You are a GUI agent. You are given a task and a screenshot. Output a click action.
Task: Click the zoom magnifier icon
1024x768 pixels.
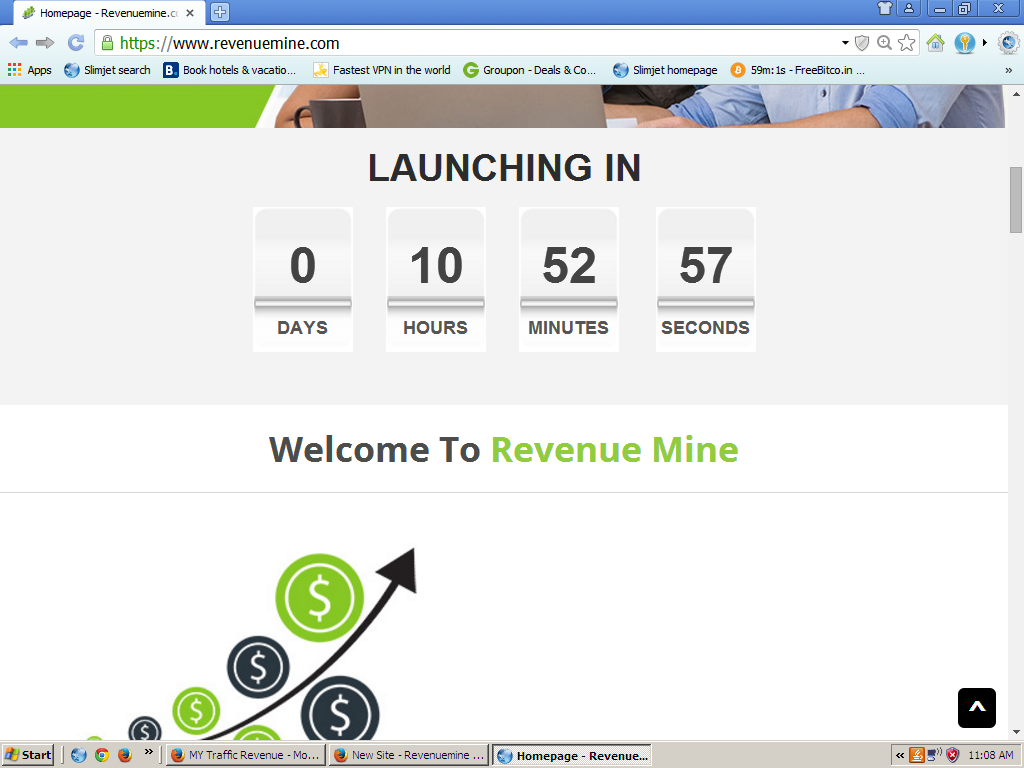point(884,43)
